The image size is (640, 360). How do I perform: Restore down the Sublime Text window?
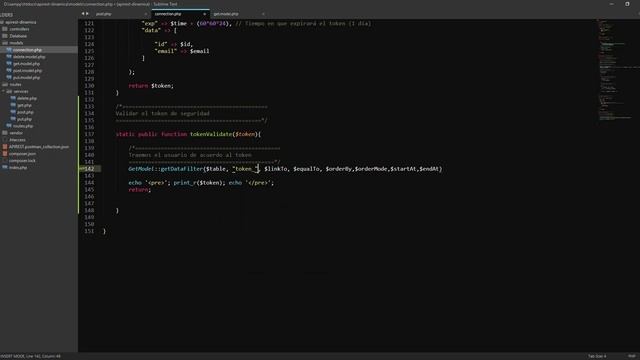coord(627,4)
